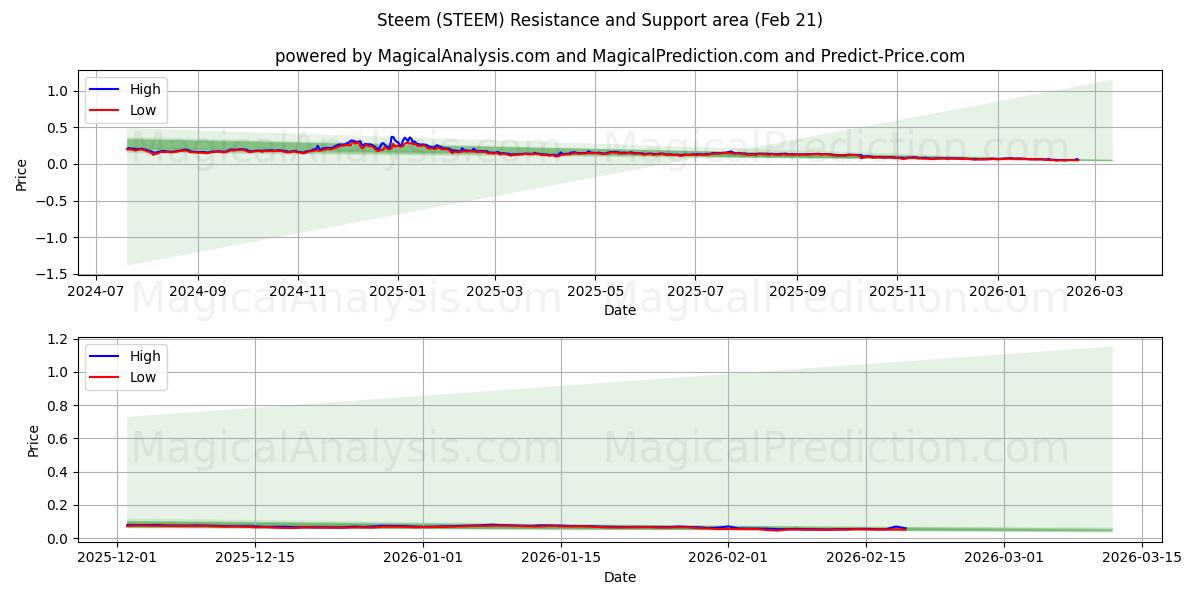Click the '2024-11' x-axis label
1200x600 pixels.
coord(298,292)
